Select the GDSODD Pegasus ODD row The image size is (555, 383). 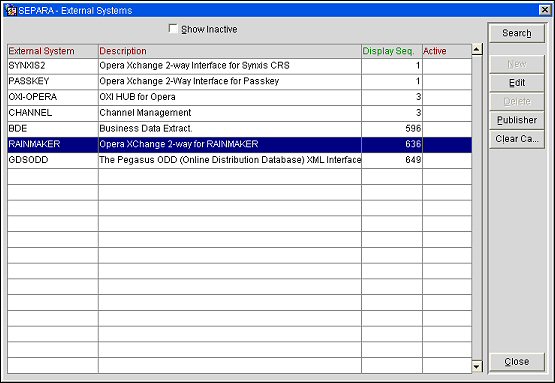coord(239,160)
